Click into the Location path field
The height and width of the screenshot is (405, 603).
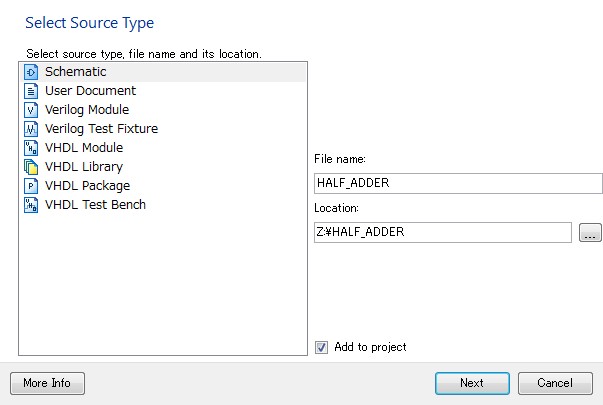pyautogui.click(x=443, y=232)
